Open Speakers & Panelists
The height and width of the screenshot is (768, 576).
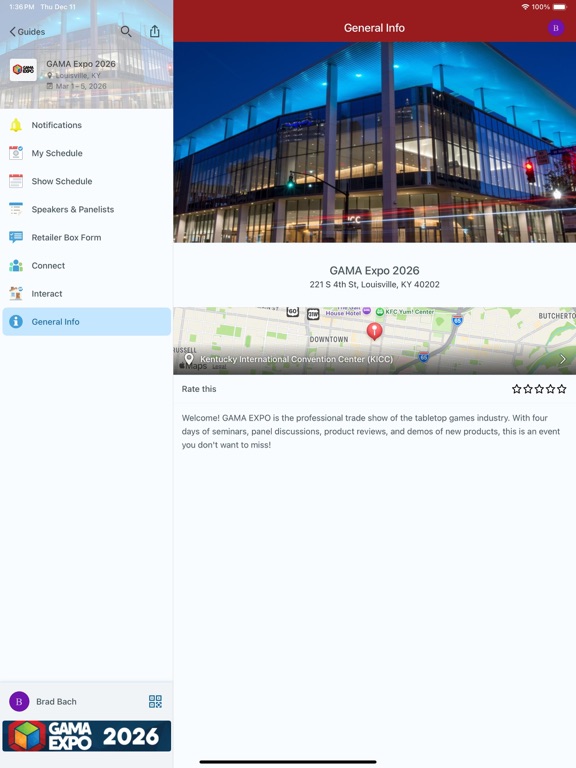coord(87,209)
